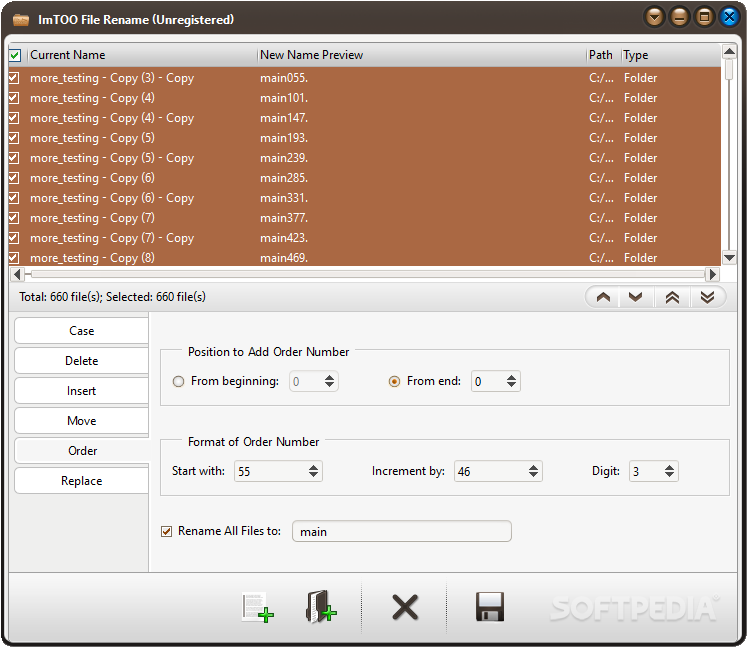Screen dimensions: 747x647
Task: Uncheck the 'more_testing - Copy (5)' row checkbox
Action: click(14, 138)
